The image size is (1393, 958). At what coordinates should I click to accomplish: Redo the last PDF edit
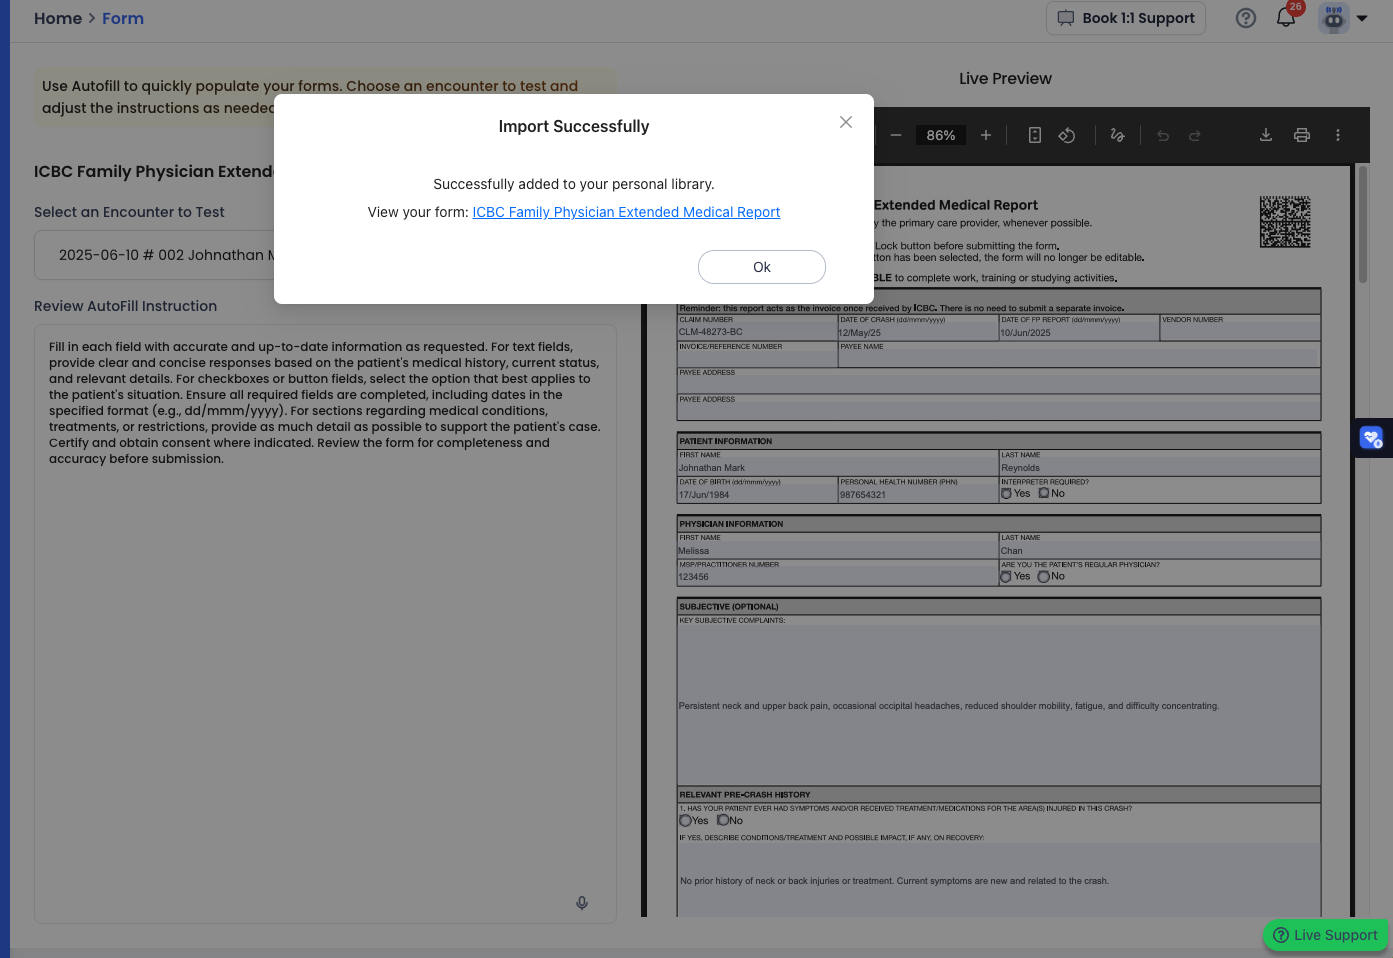(x=1195, y=135)
